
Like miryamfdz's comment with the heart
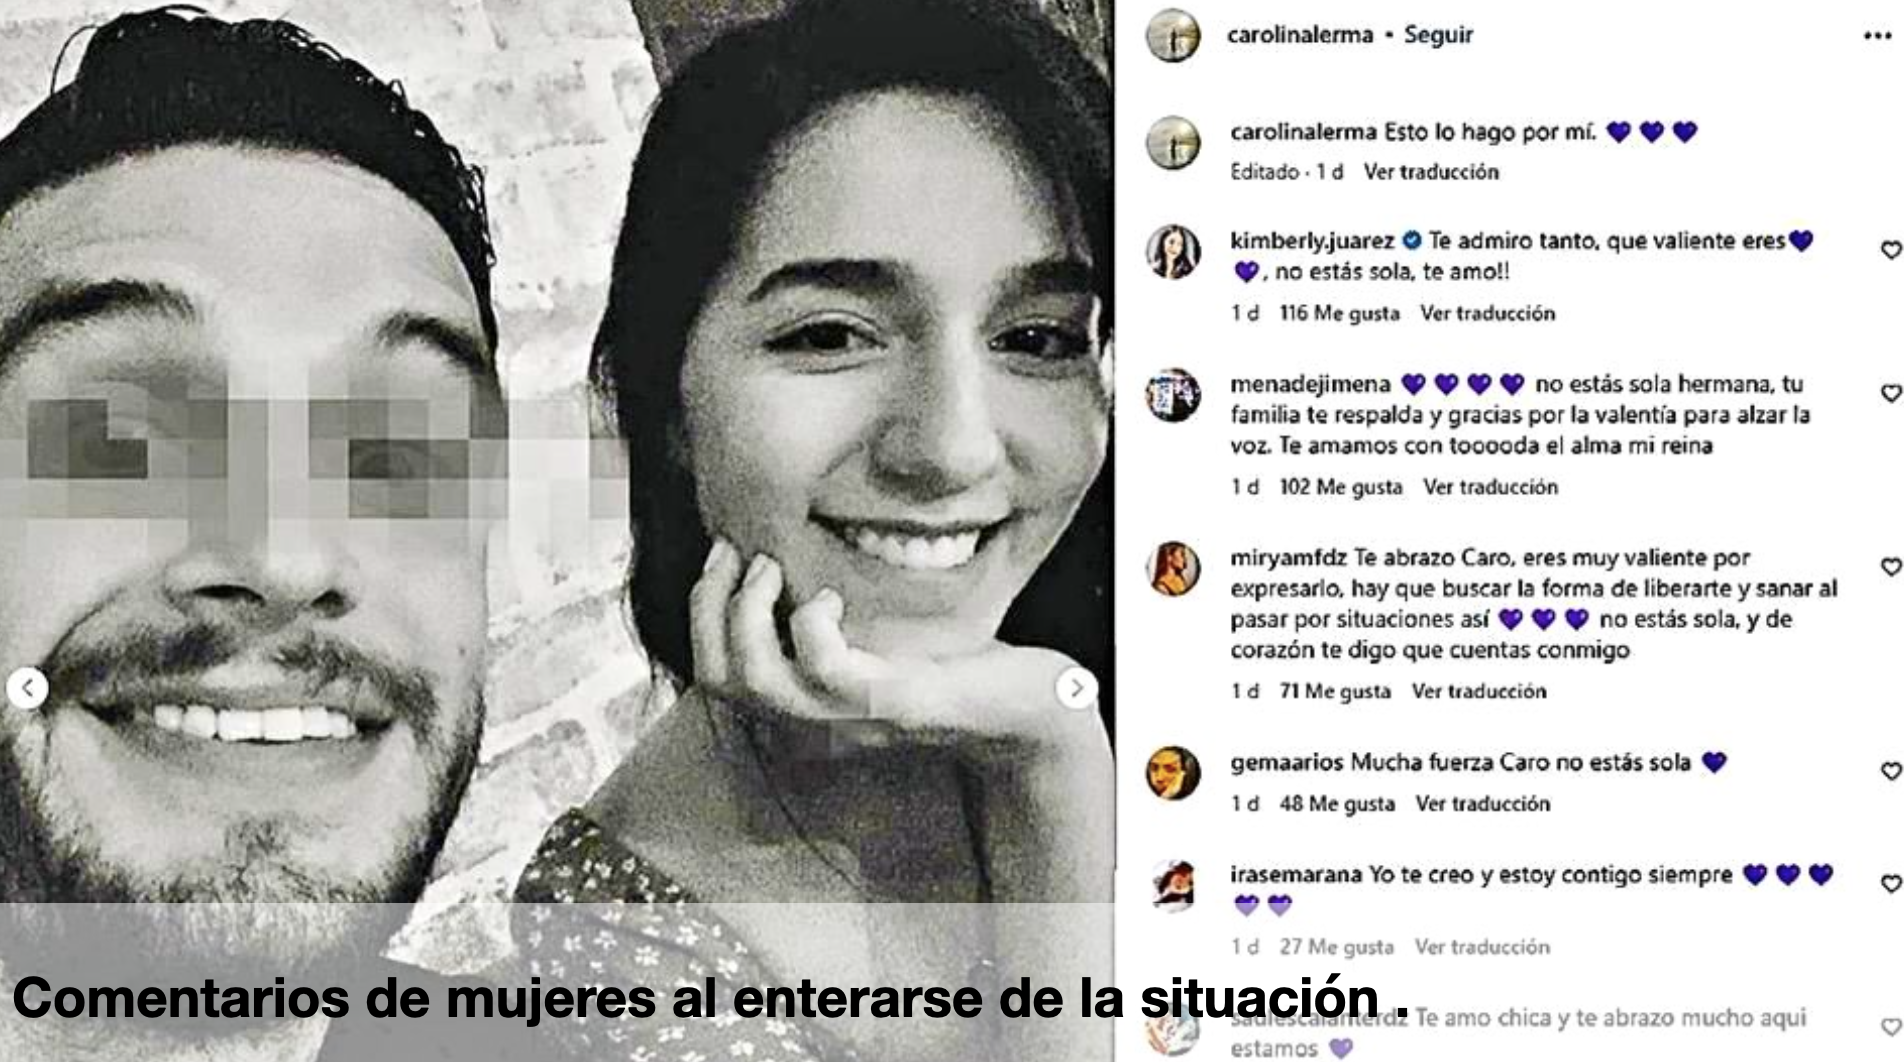click(1890, 567)
